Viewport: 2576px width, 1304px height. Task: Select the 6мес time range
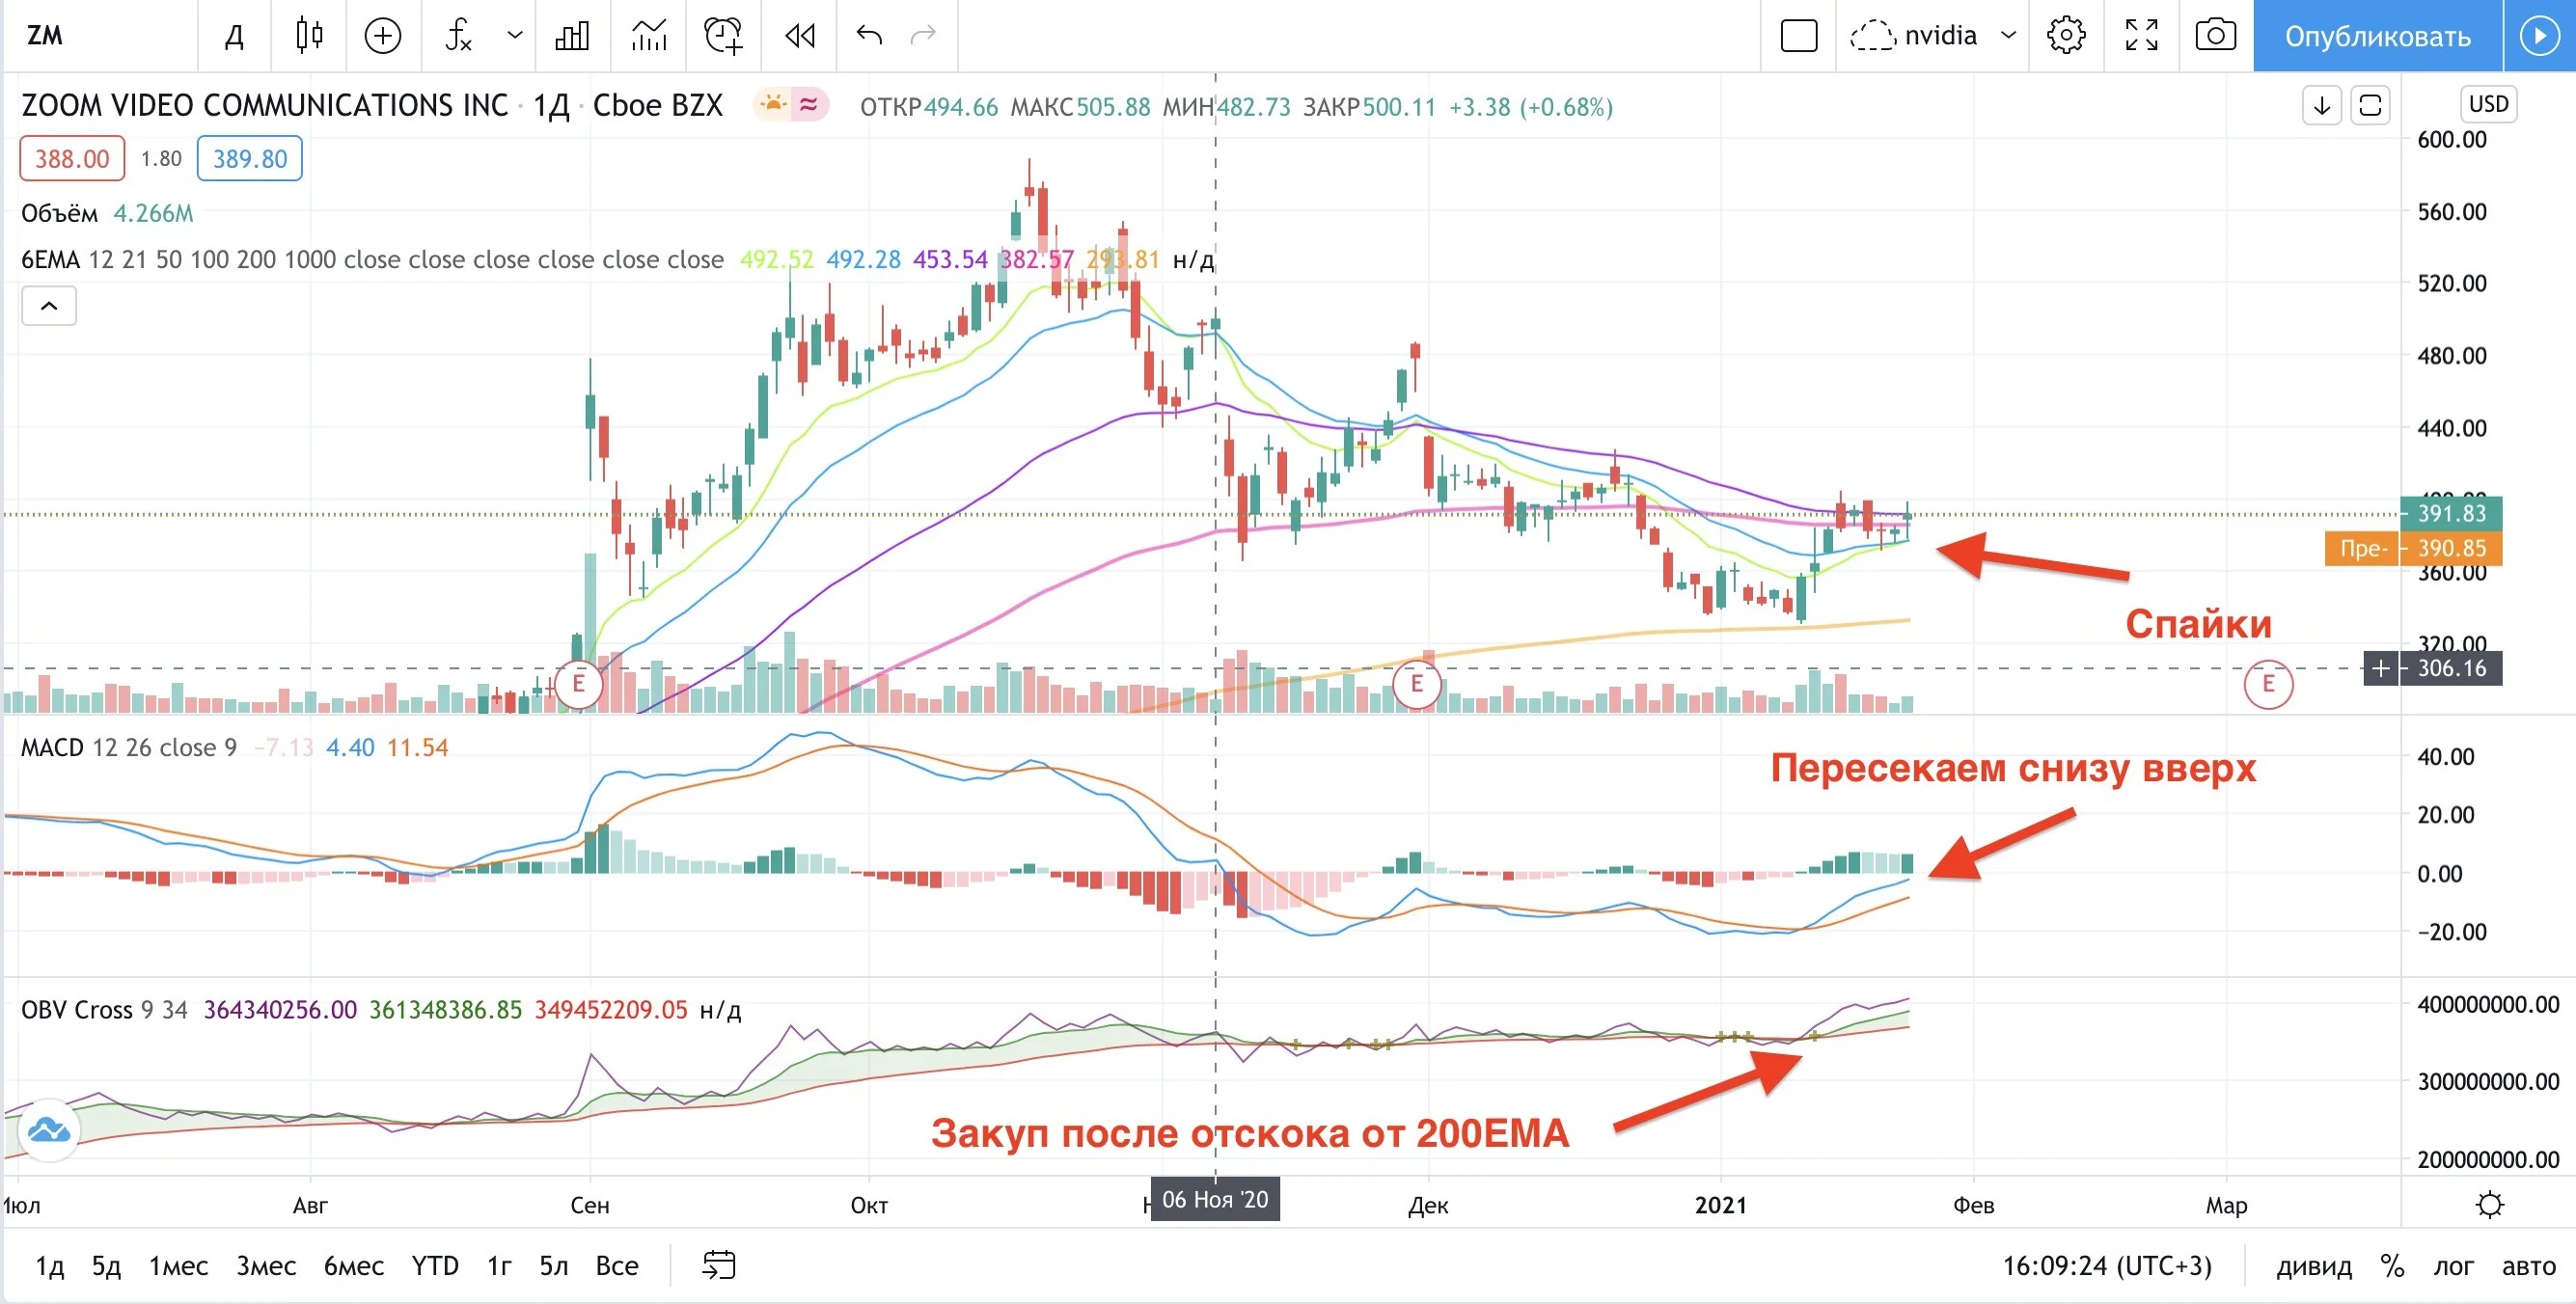(354, 1266)
